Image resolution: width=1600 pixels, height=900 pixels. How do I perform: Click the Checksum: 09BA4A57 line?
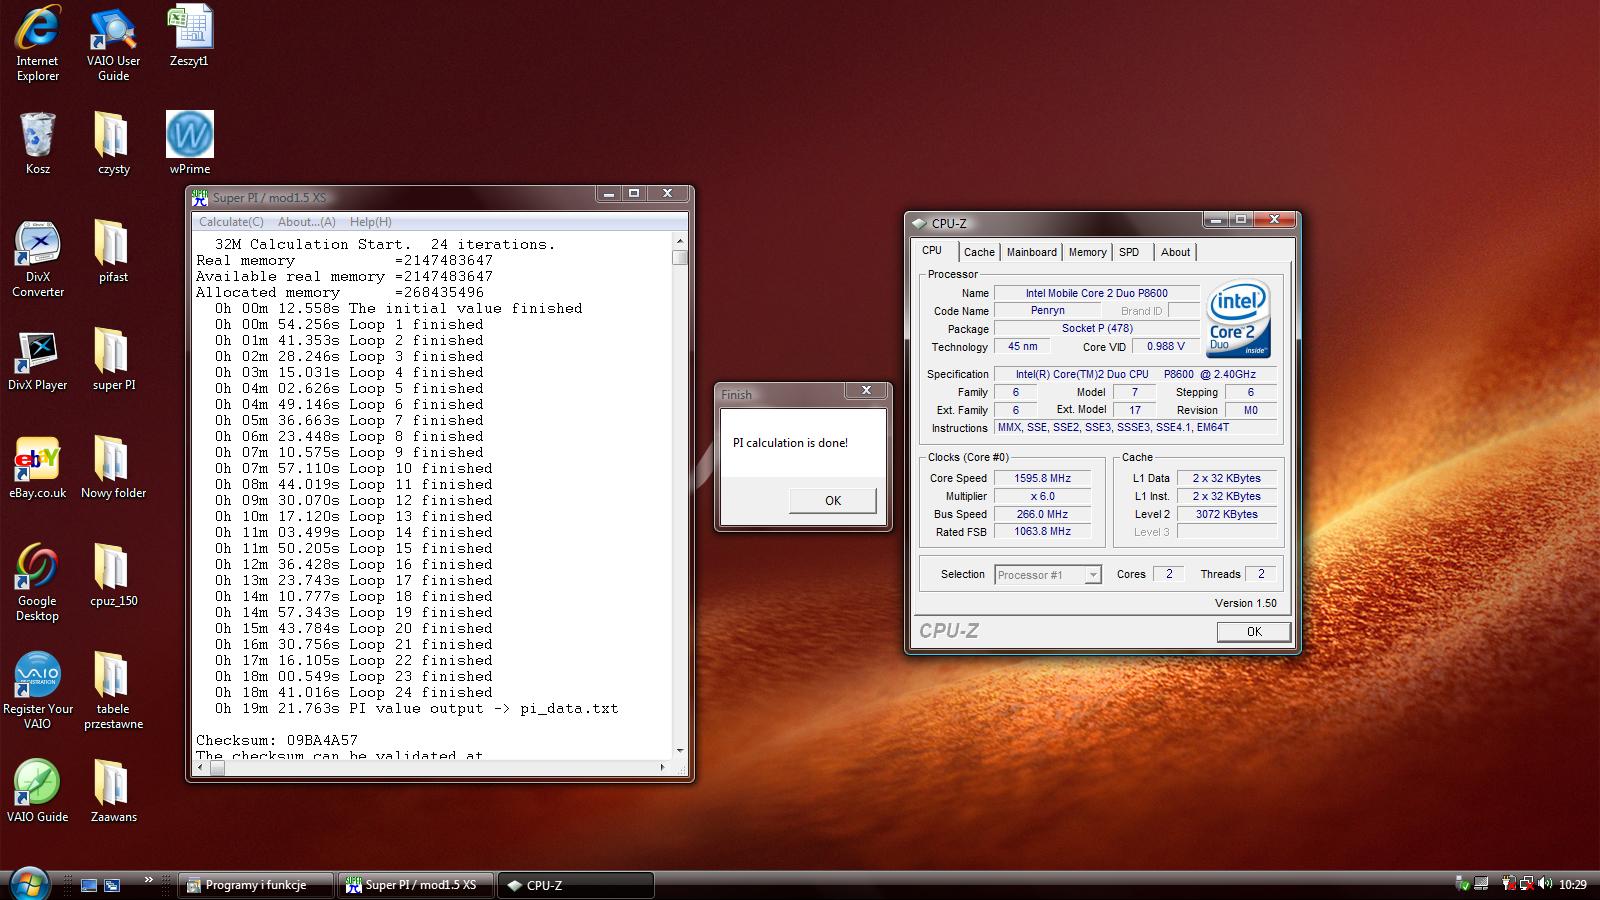pyautogui.click(x=277, y=740)
